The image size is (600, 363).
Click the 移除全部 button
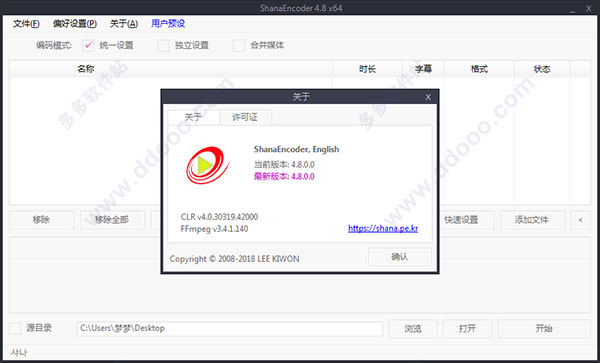[112, 220]
